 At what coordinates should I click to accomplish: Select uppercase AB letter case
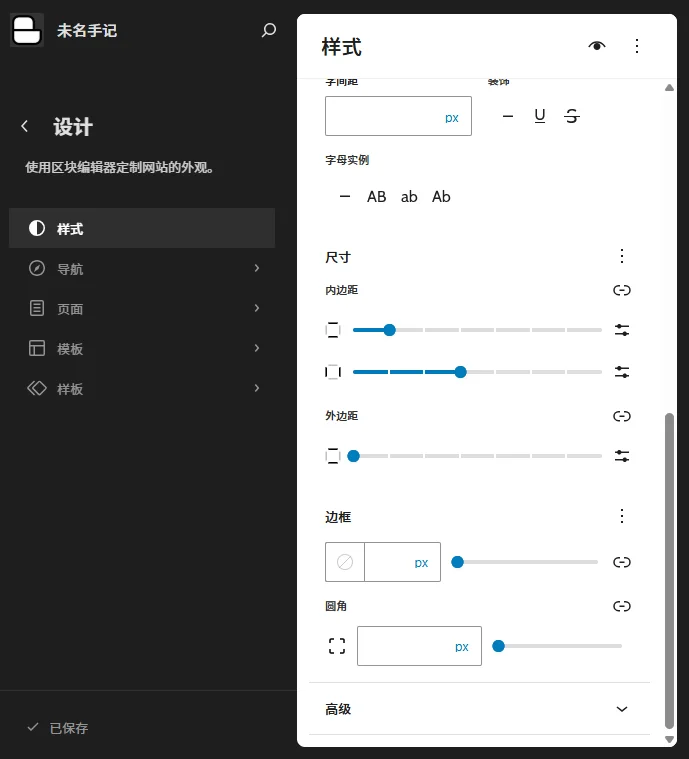pos(376,197)
